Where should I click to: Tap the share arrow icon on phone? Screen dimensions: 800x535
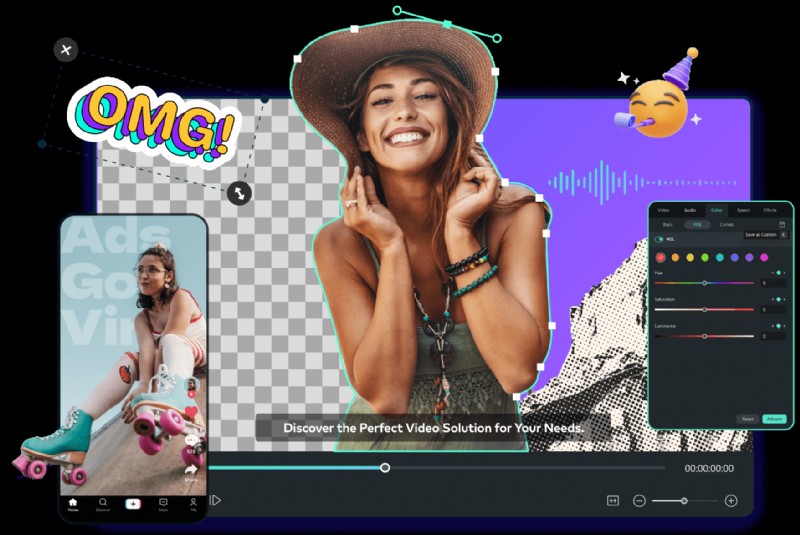[x=191, y=469]
